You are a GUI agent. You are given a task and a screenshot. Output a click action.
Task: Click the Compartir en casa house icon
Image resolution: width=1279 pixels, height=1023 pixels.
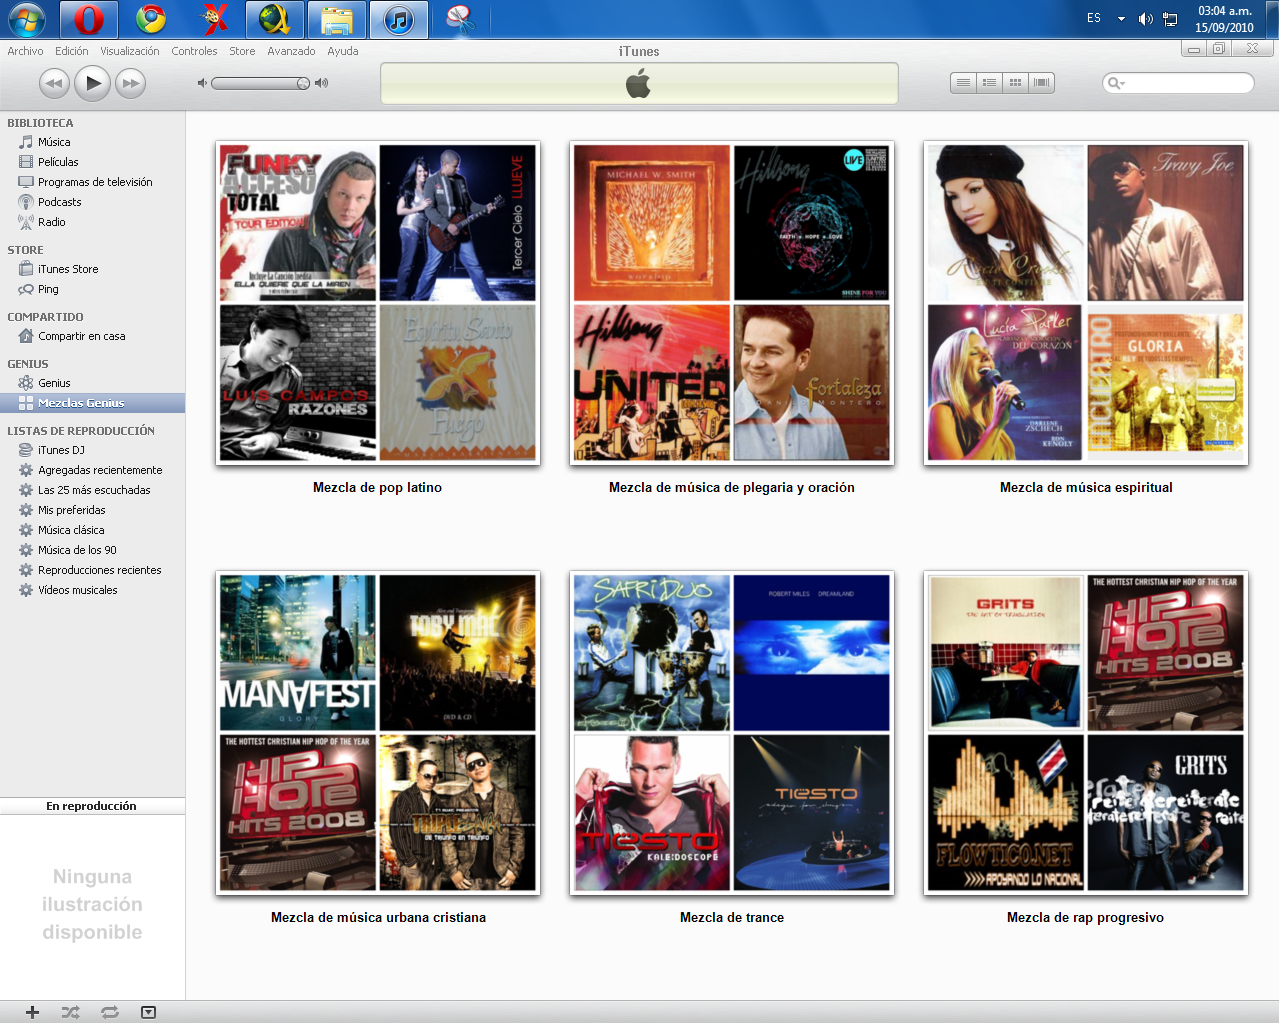pyautogui.click(x=26, y=336)
